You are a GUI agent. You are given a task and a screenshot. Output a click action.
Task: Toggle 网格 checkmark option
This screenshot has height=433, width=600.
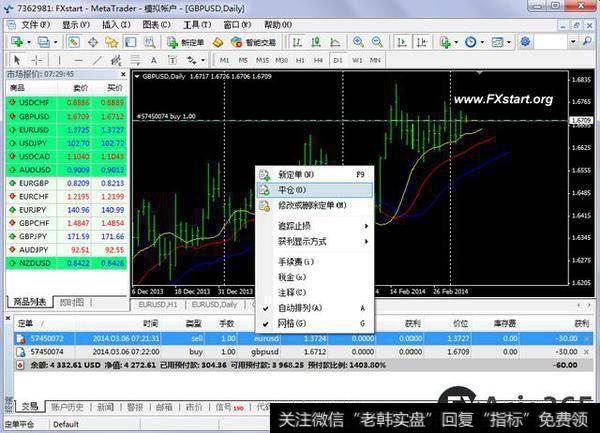click(x=314, y=324)
